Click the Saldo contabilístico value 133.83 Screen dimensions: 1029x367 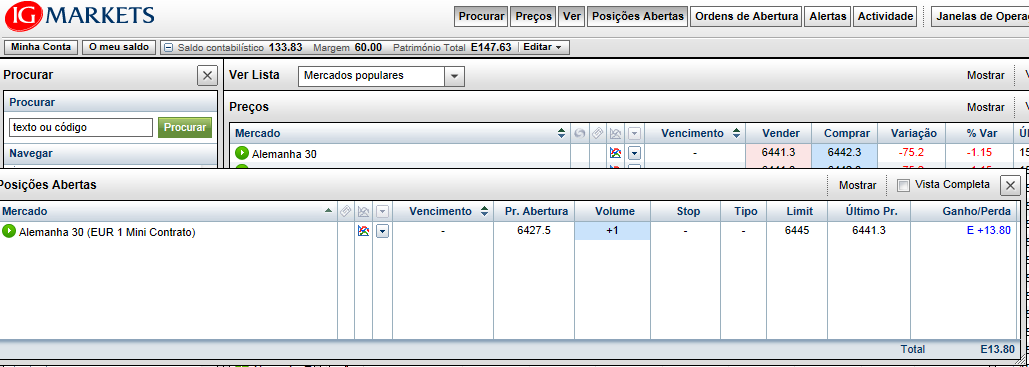click(285, 47)
